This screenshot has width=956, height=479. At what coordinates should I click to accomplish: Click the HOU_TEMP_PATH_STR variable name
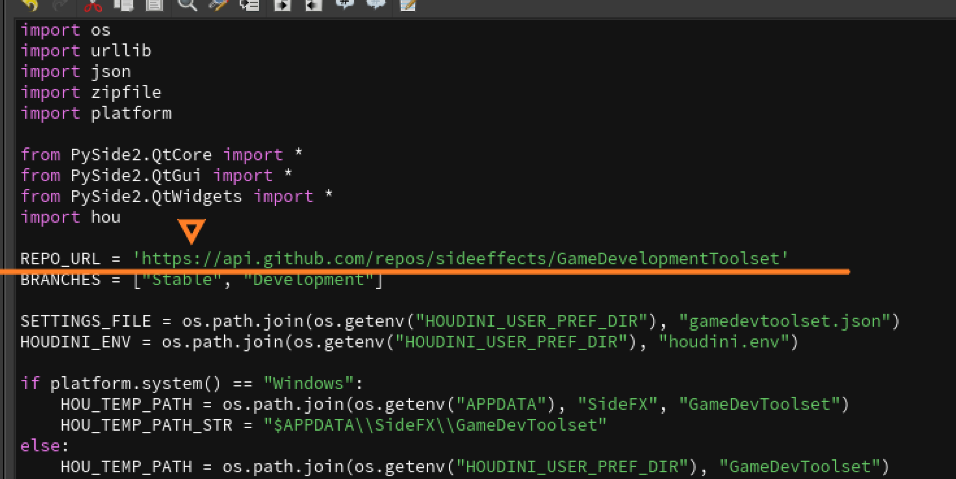click(146, 425)
